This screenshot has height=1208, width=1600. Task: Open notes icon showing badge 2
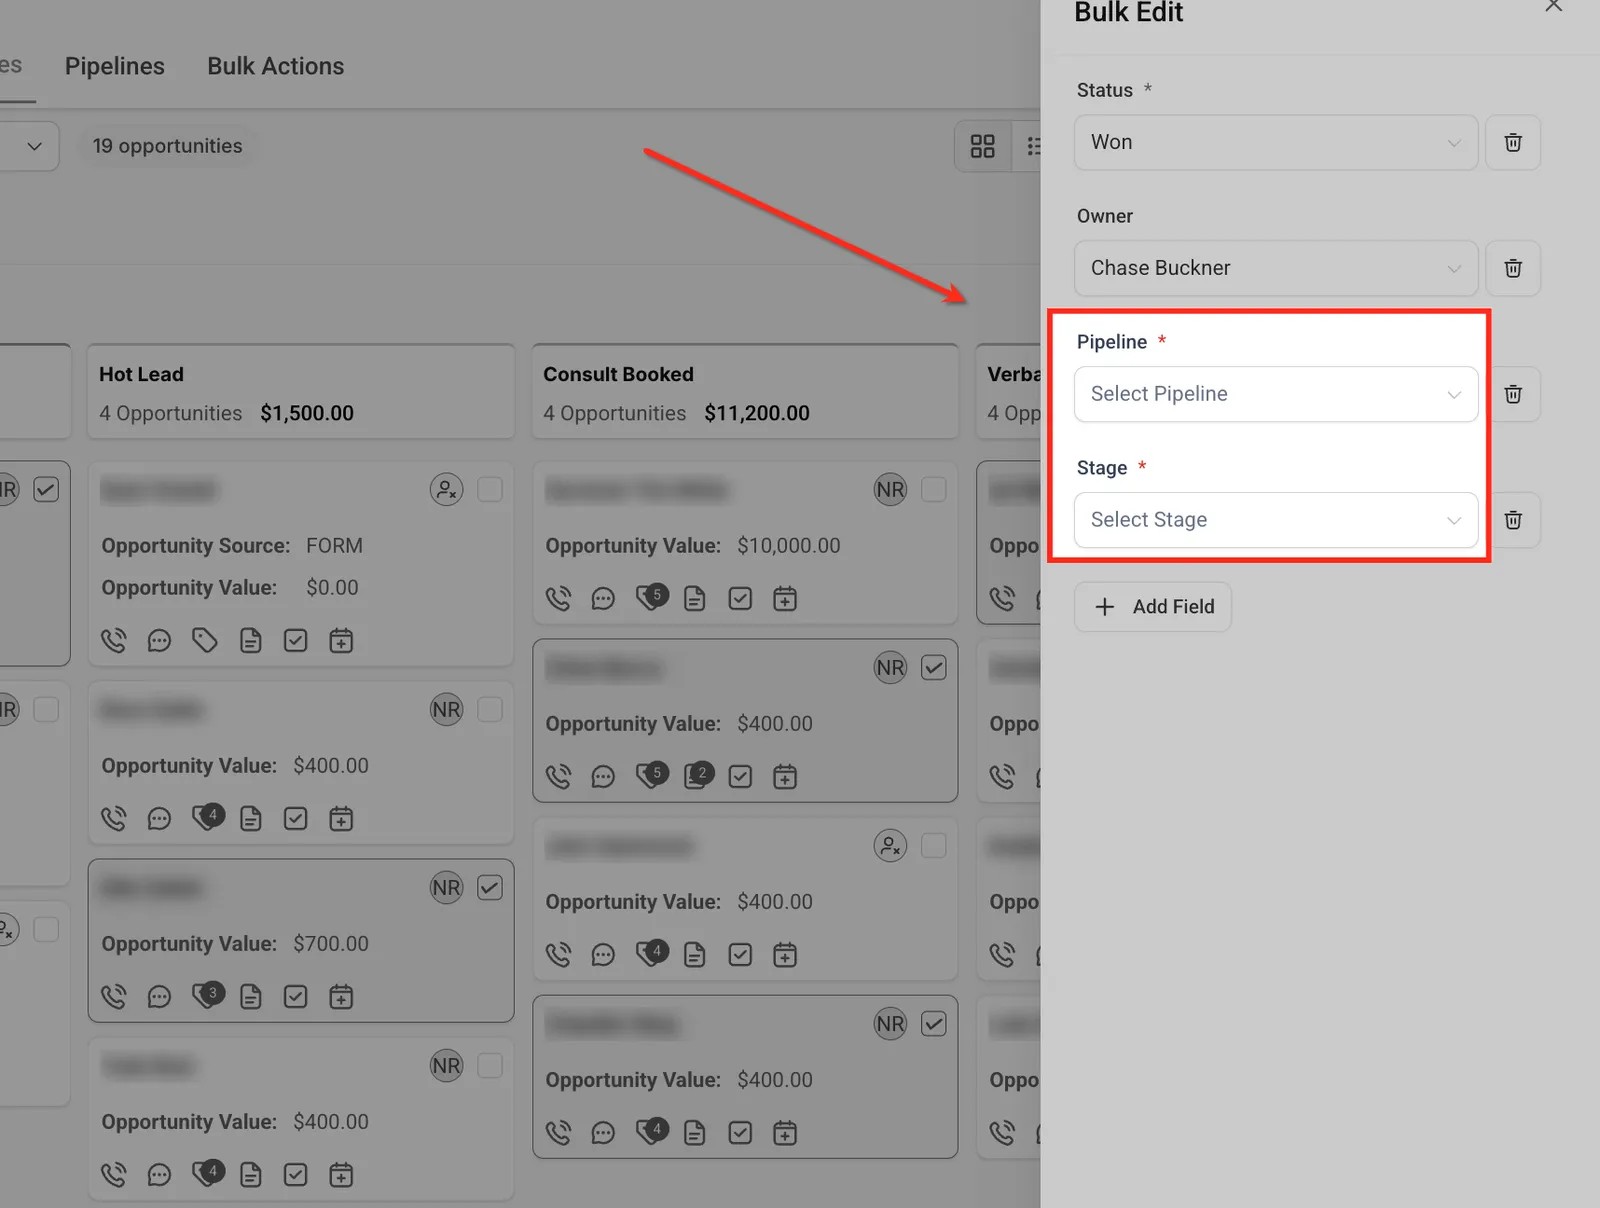[x=698, y=775]
